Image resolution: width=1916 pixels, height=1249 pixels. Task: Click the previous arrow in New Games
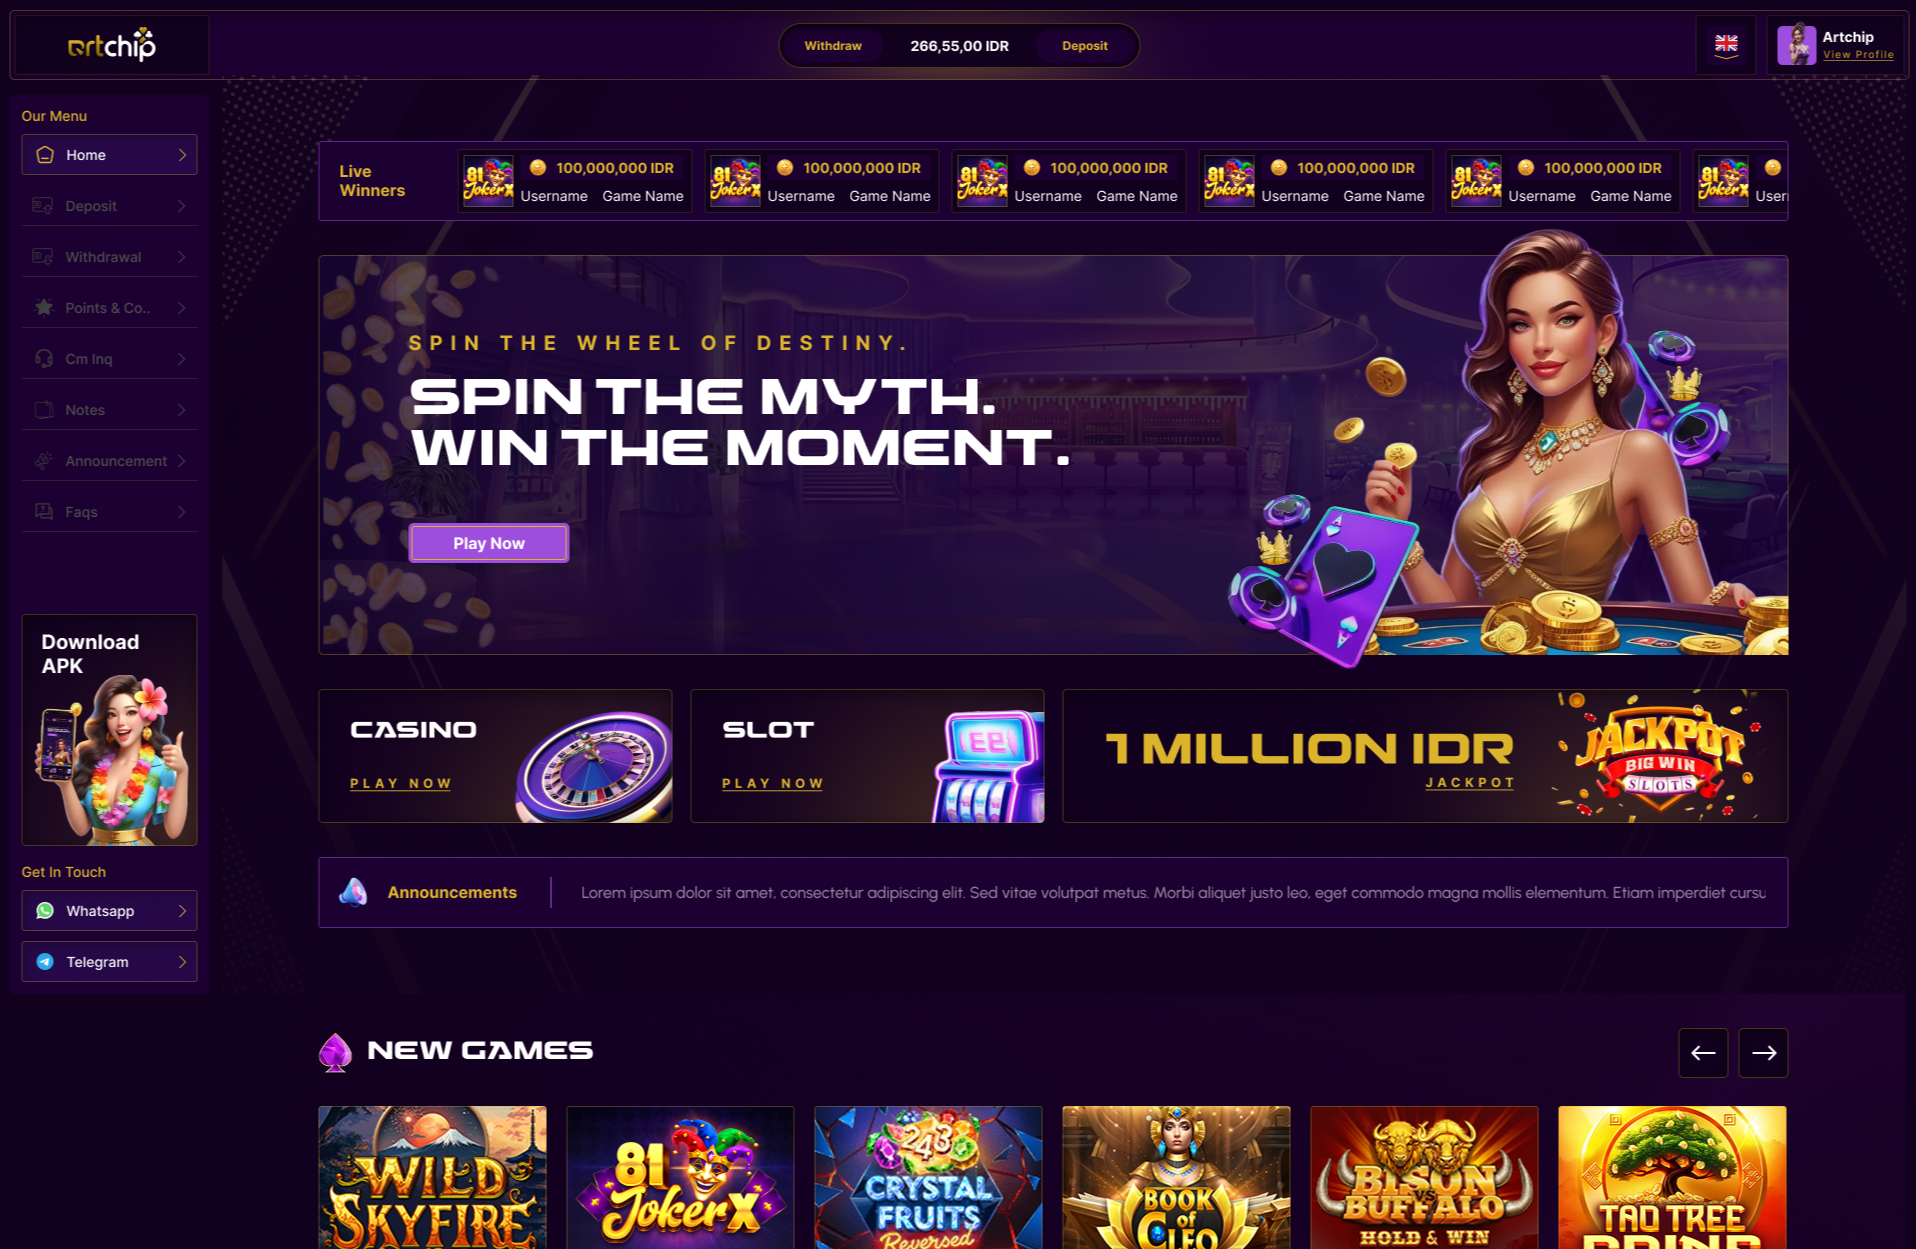click(x=1703, y=1053)
